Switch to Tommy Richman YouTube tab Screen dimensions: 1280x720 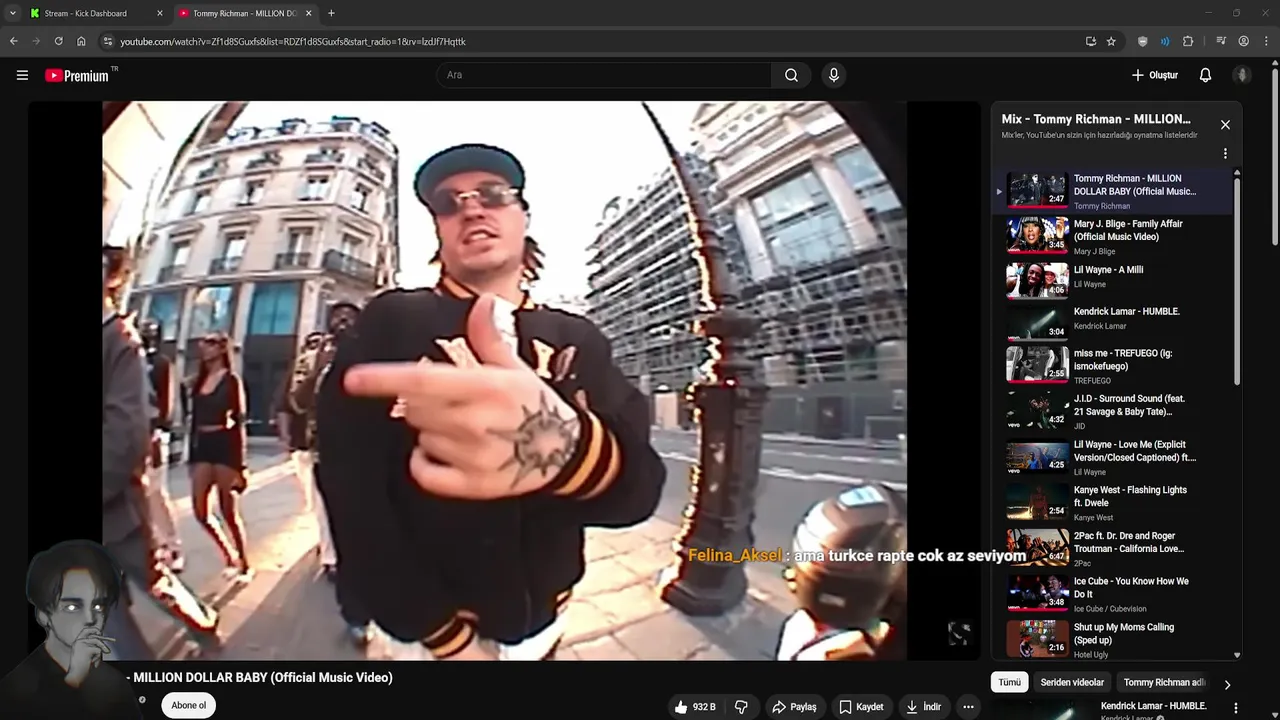(x=245, y=13)
